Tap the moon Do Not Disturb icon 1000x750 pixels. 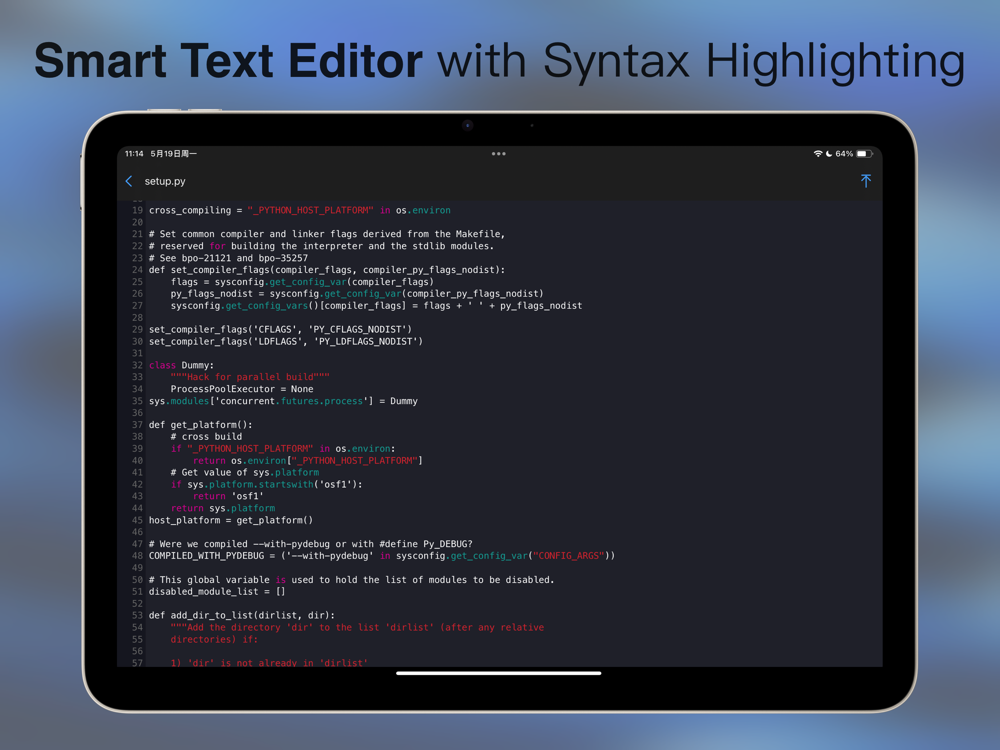(x=829, y=154)
